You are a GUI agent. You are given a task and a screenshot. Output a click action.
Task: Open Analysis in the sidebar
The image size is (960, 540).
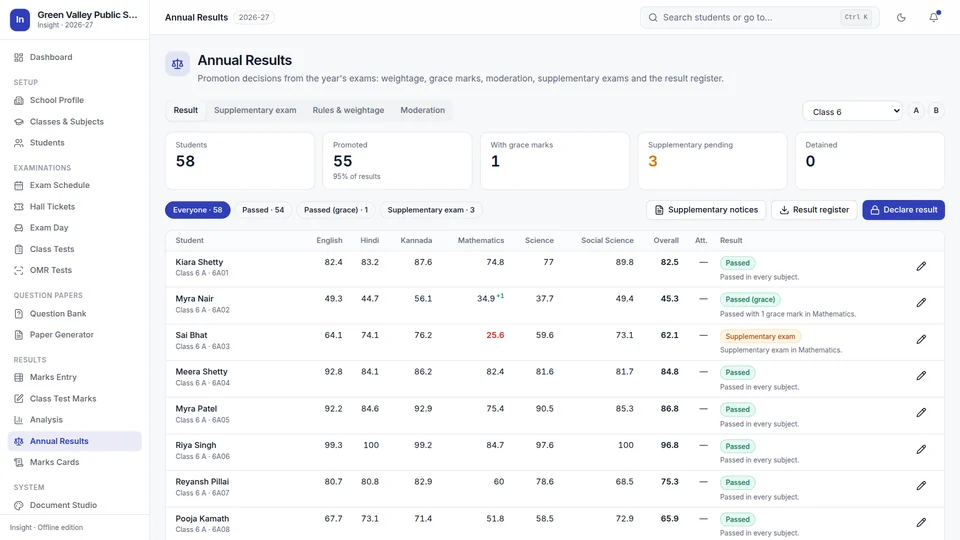coord(75,420)
